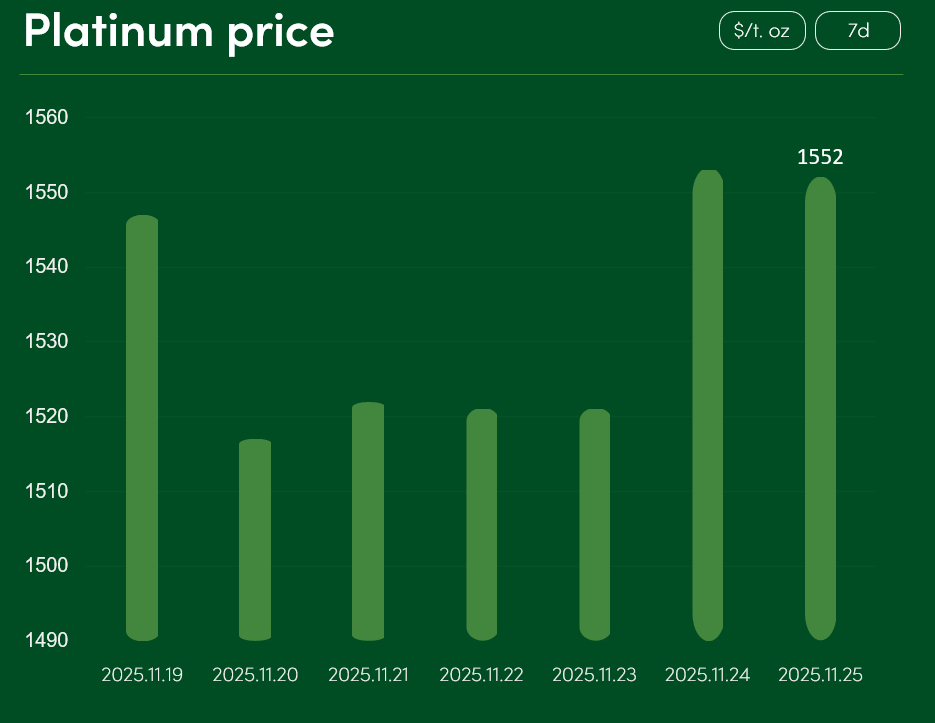Select the bar for 2025.11.23
Screen dimensions: 935x723
[x=595, y=525]
